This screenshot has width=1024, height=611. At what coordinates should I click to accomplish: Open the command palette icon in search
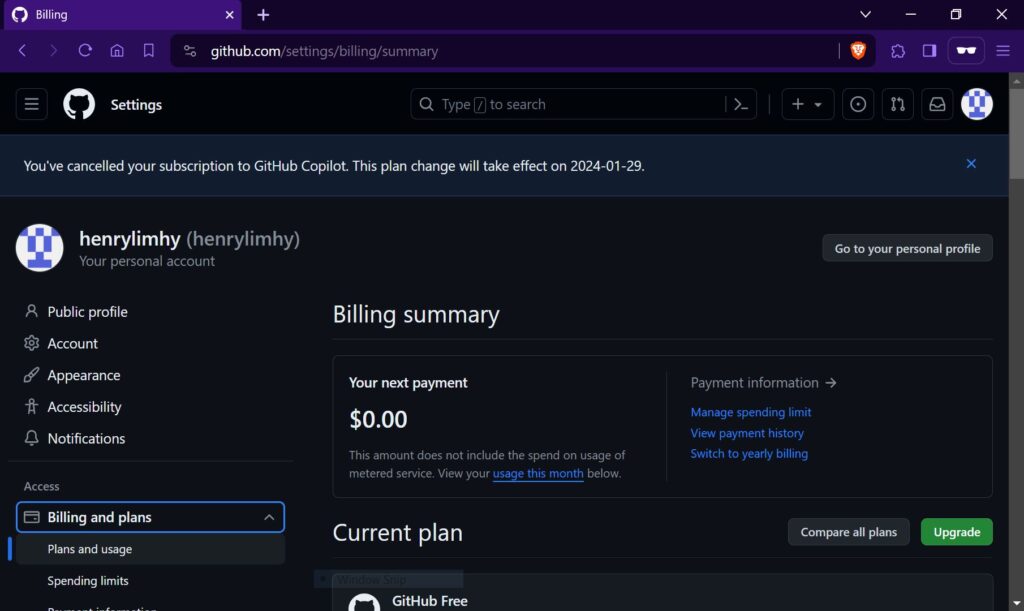741,104
